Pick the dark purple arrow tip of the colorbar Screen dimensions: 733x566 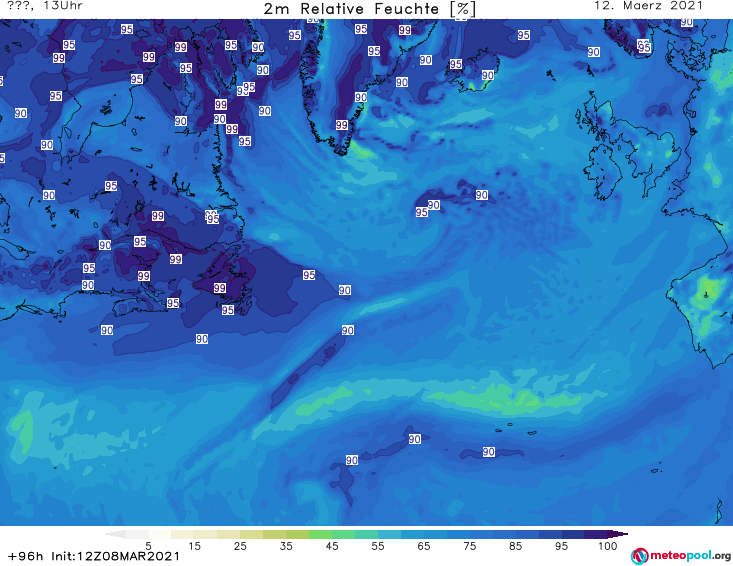point(618,534)
